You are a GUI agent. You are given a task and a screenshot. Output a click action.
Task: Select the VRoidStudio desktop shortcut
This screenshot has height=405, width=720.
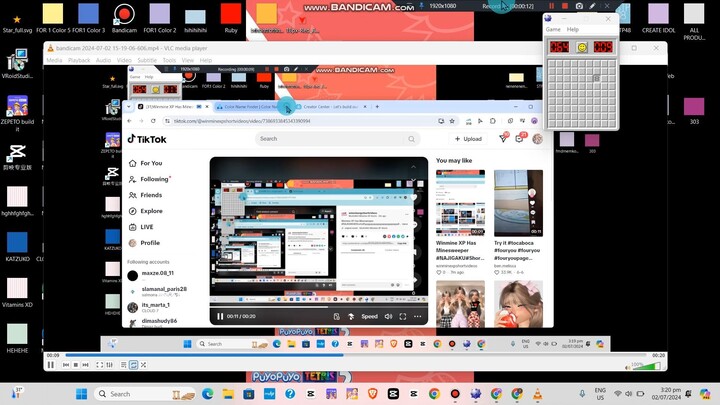tap(17, 63)
